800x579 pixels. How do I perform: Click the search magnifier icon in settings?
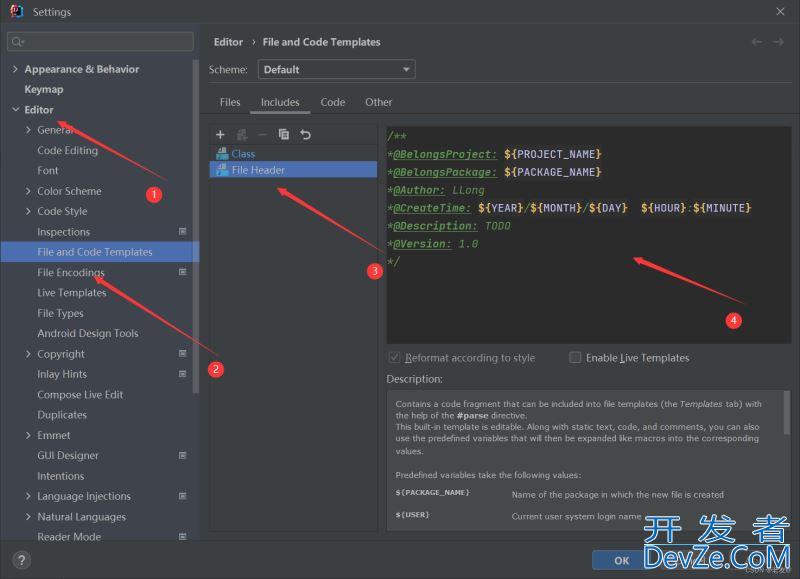pyautogui.click(x=17, y=41)
